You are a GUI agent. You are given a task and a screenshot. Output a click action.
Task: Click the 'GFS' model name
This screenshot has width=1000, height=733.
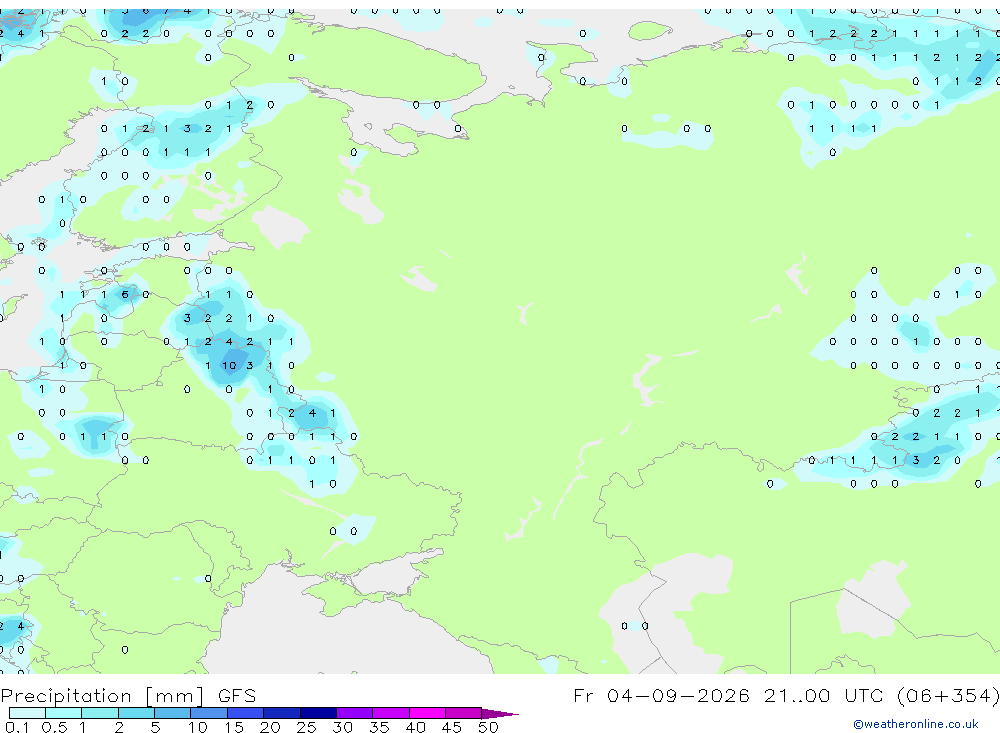pyautogui.click(x=237, y=696)
